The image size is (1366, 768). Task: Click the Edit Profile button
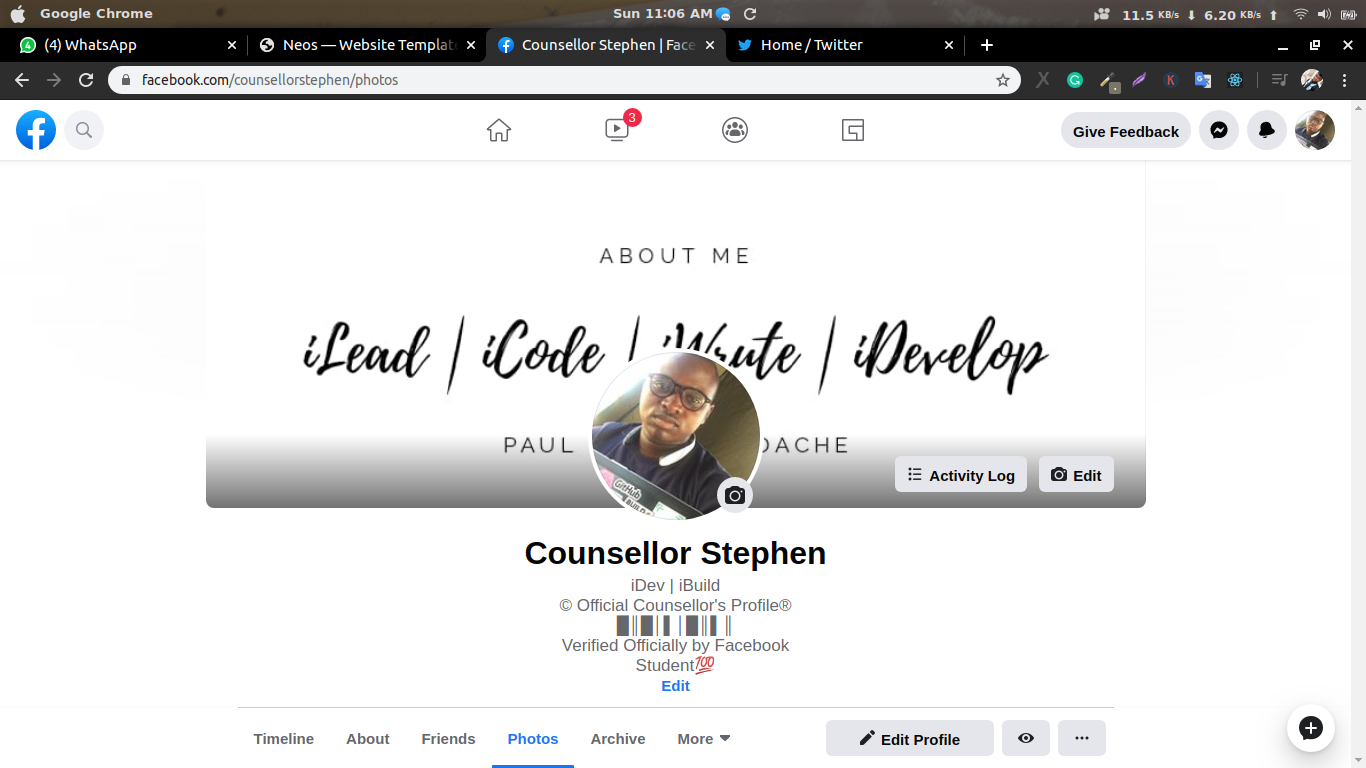tap(910, 738)
